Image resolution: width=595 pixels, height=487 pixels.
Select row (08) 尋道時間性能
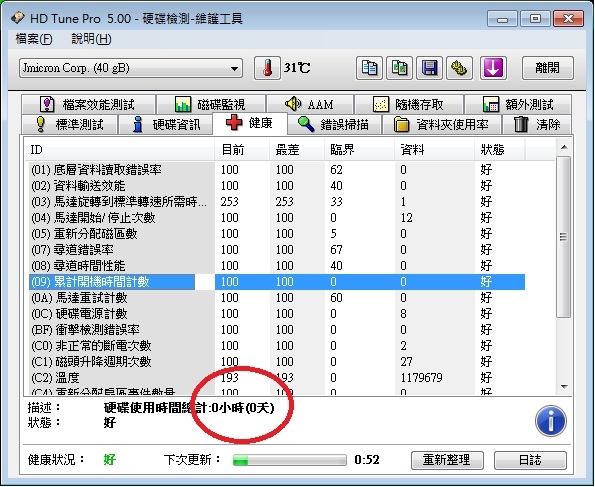(x=277, y=265)
